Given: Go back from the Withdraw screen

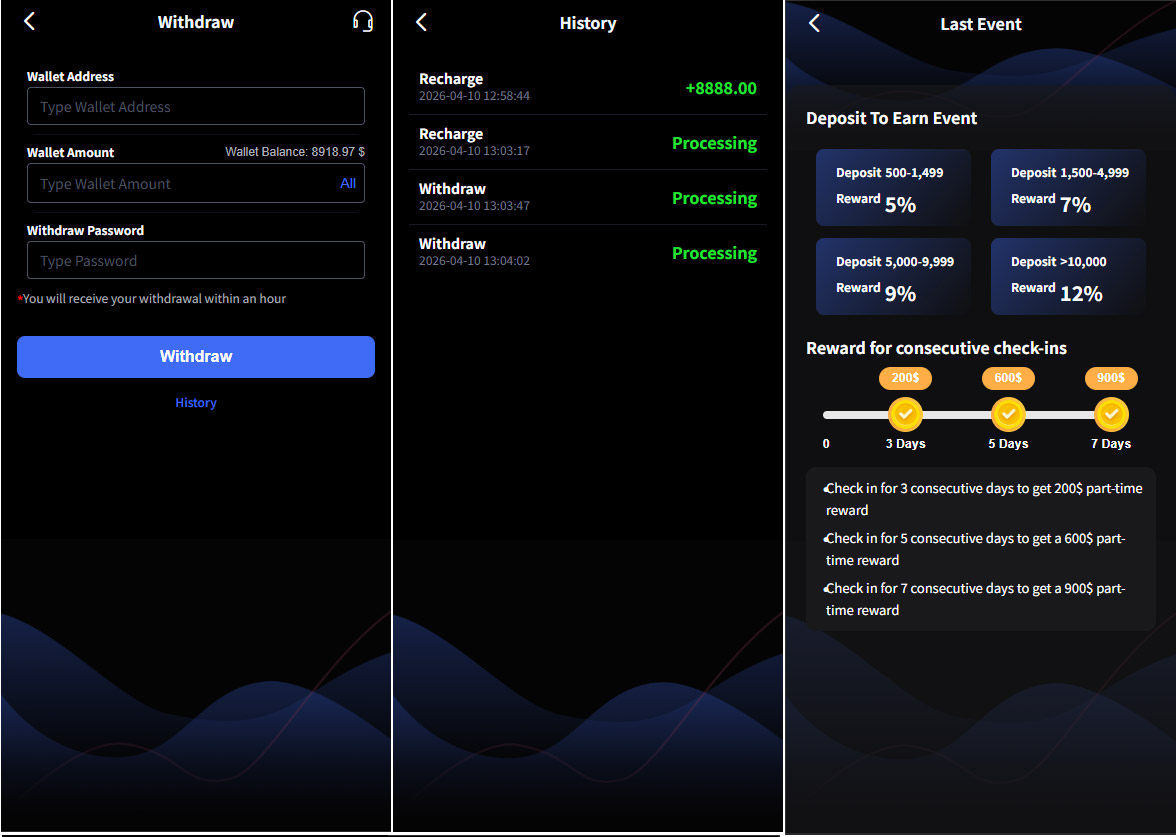Looking at the screenshot, I should pyautogui.click(x=29, y=21).
